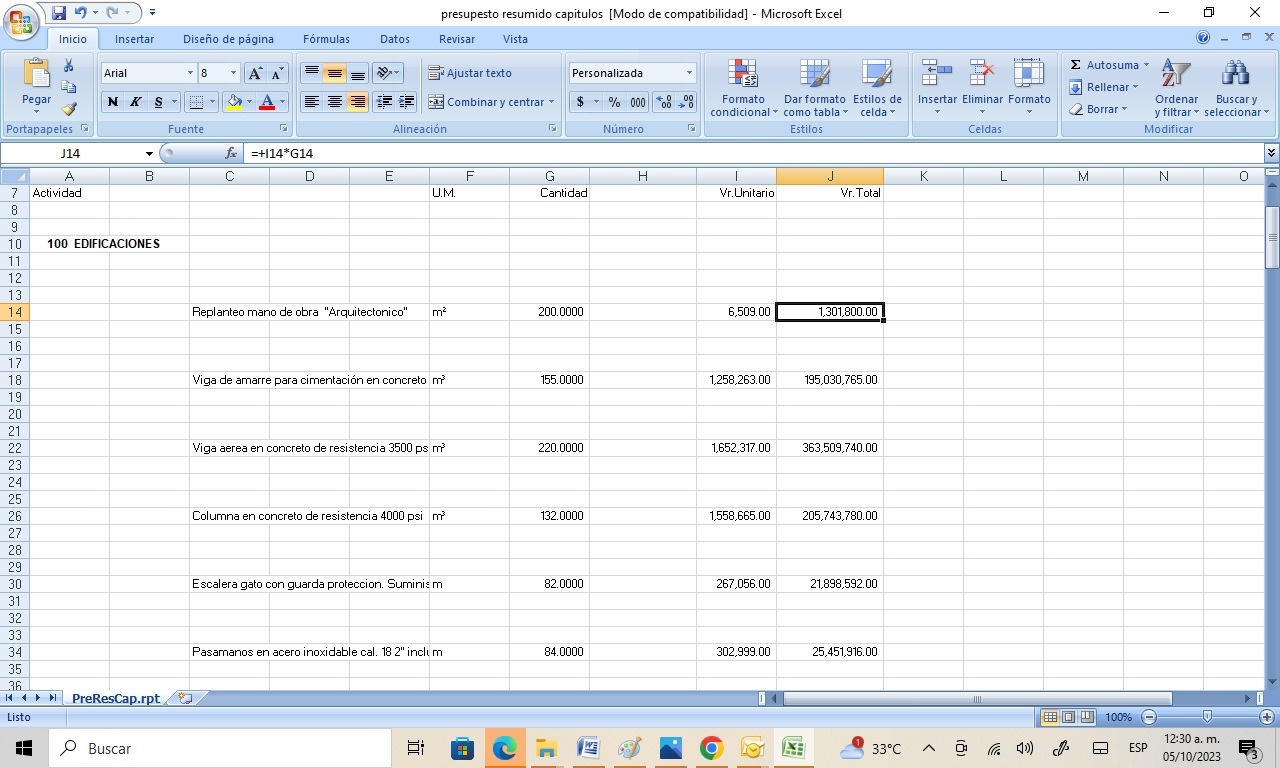The image size is (1280, 768).
Task: Switch to Page Layout view in status bar
Action: click(x=1068, y=717)
